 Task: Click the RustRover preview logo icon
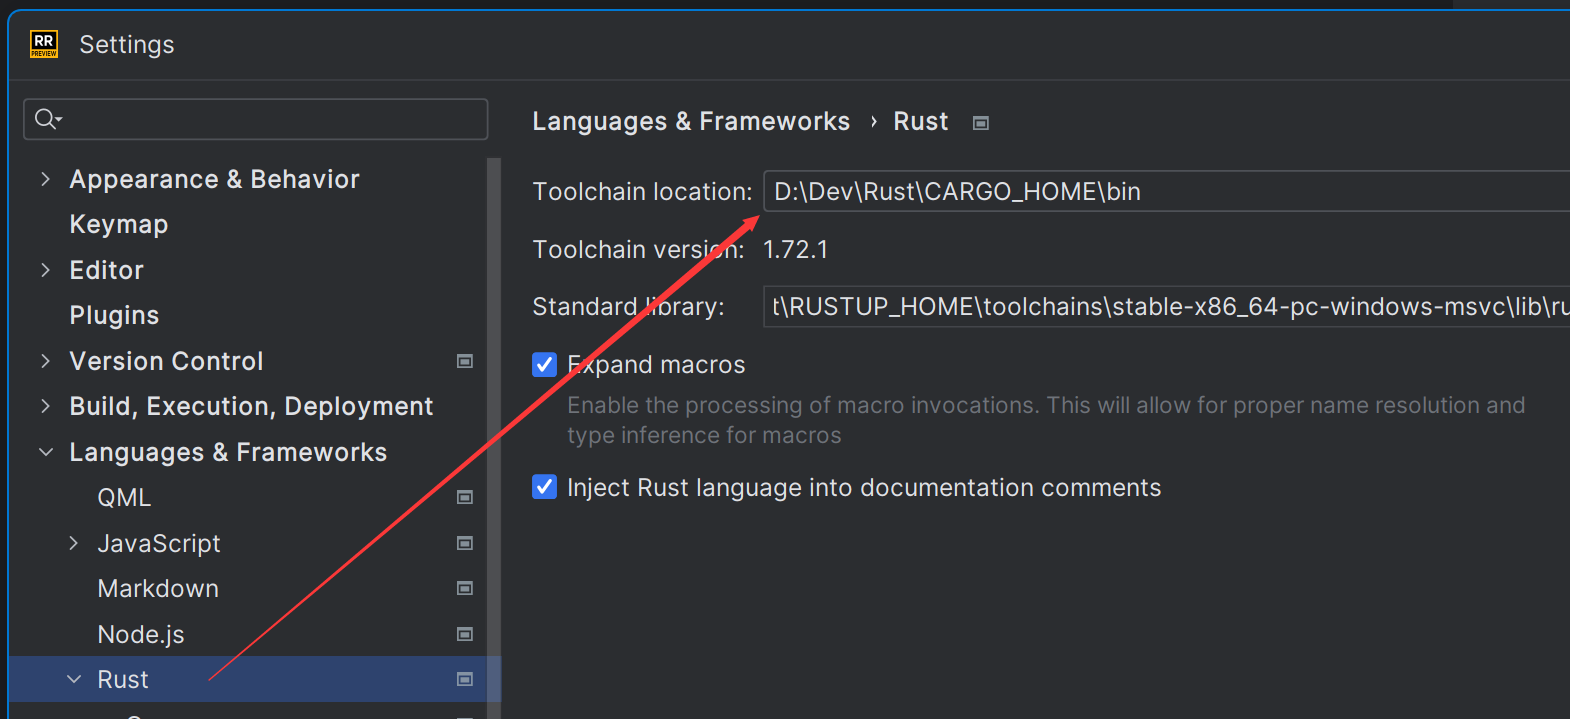[x=44, y=44]
